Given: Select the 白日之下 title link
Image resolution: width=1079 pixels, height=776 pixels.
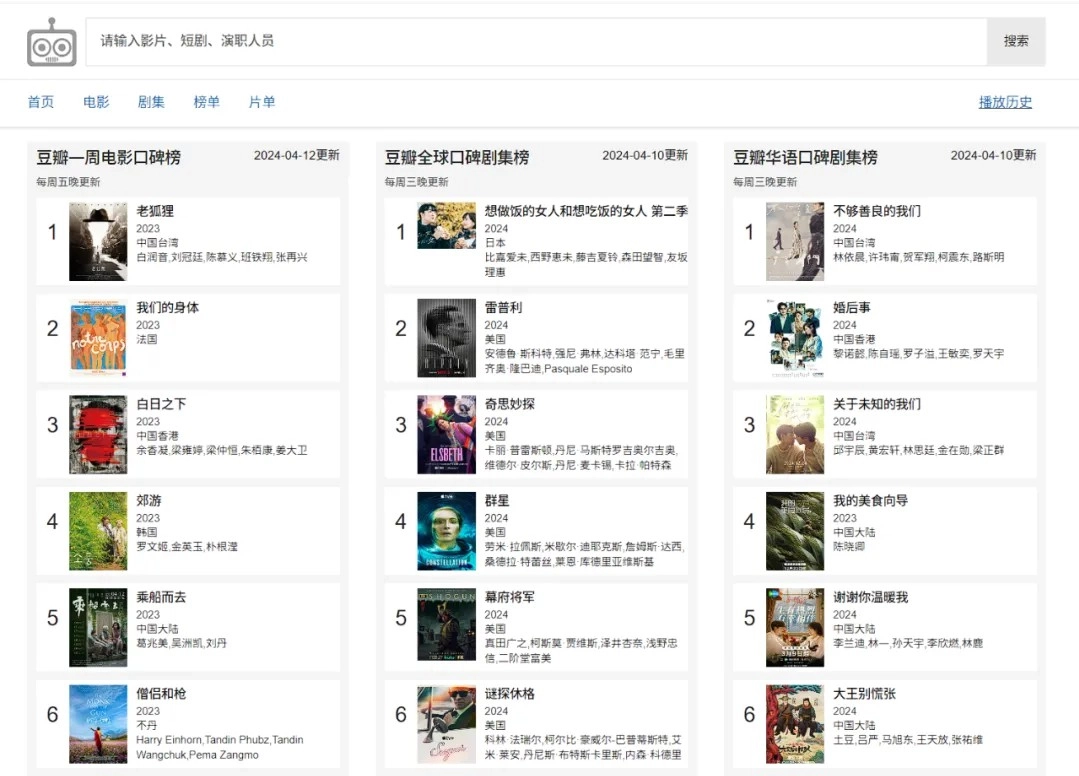Looking at the screenshot, I should 161,404.
